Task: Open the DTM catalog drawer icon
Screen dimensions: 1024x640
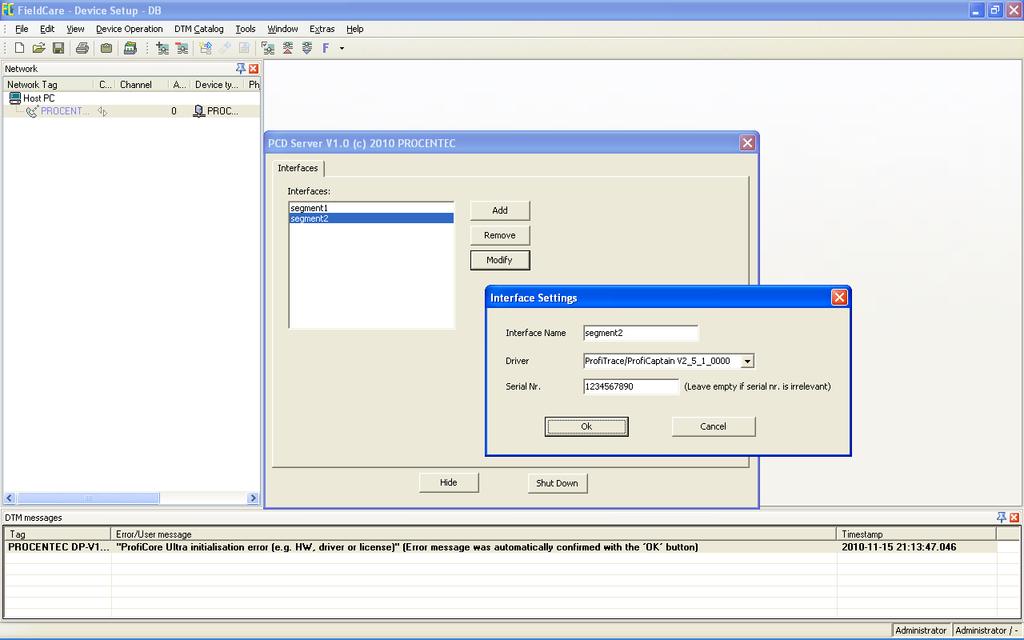Action: [x=130, y=48]
